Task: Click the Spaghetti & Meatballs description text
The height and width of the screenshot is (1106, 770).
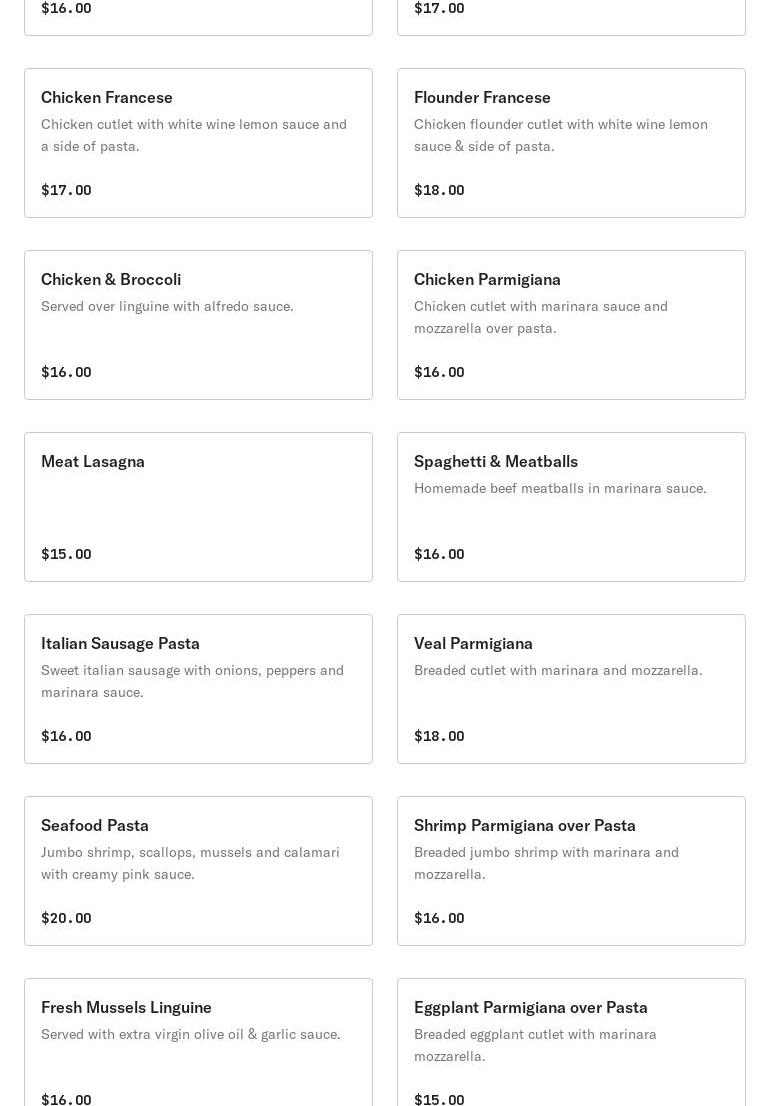Action: click(x=560, y=488)
